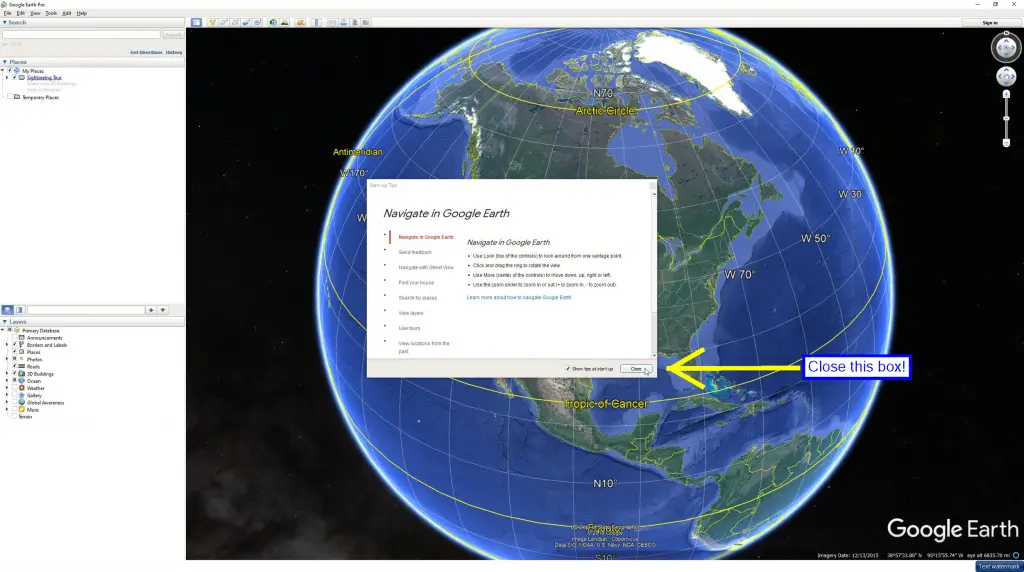This screenshot has height=572, width=1024.
Task: Enable the Announcements layer checkbox
Action: click(x=14, y=338)
